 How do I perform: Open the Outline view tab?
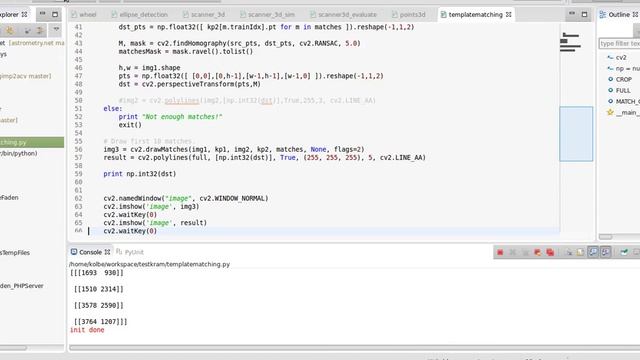click(618, 15)
